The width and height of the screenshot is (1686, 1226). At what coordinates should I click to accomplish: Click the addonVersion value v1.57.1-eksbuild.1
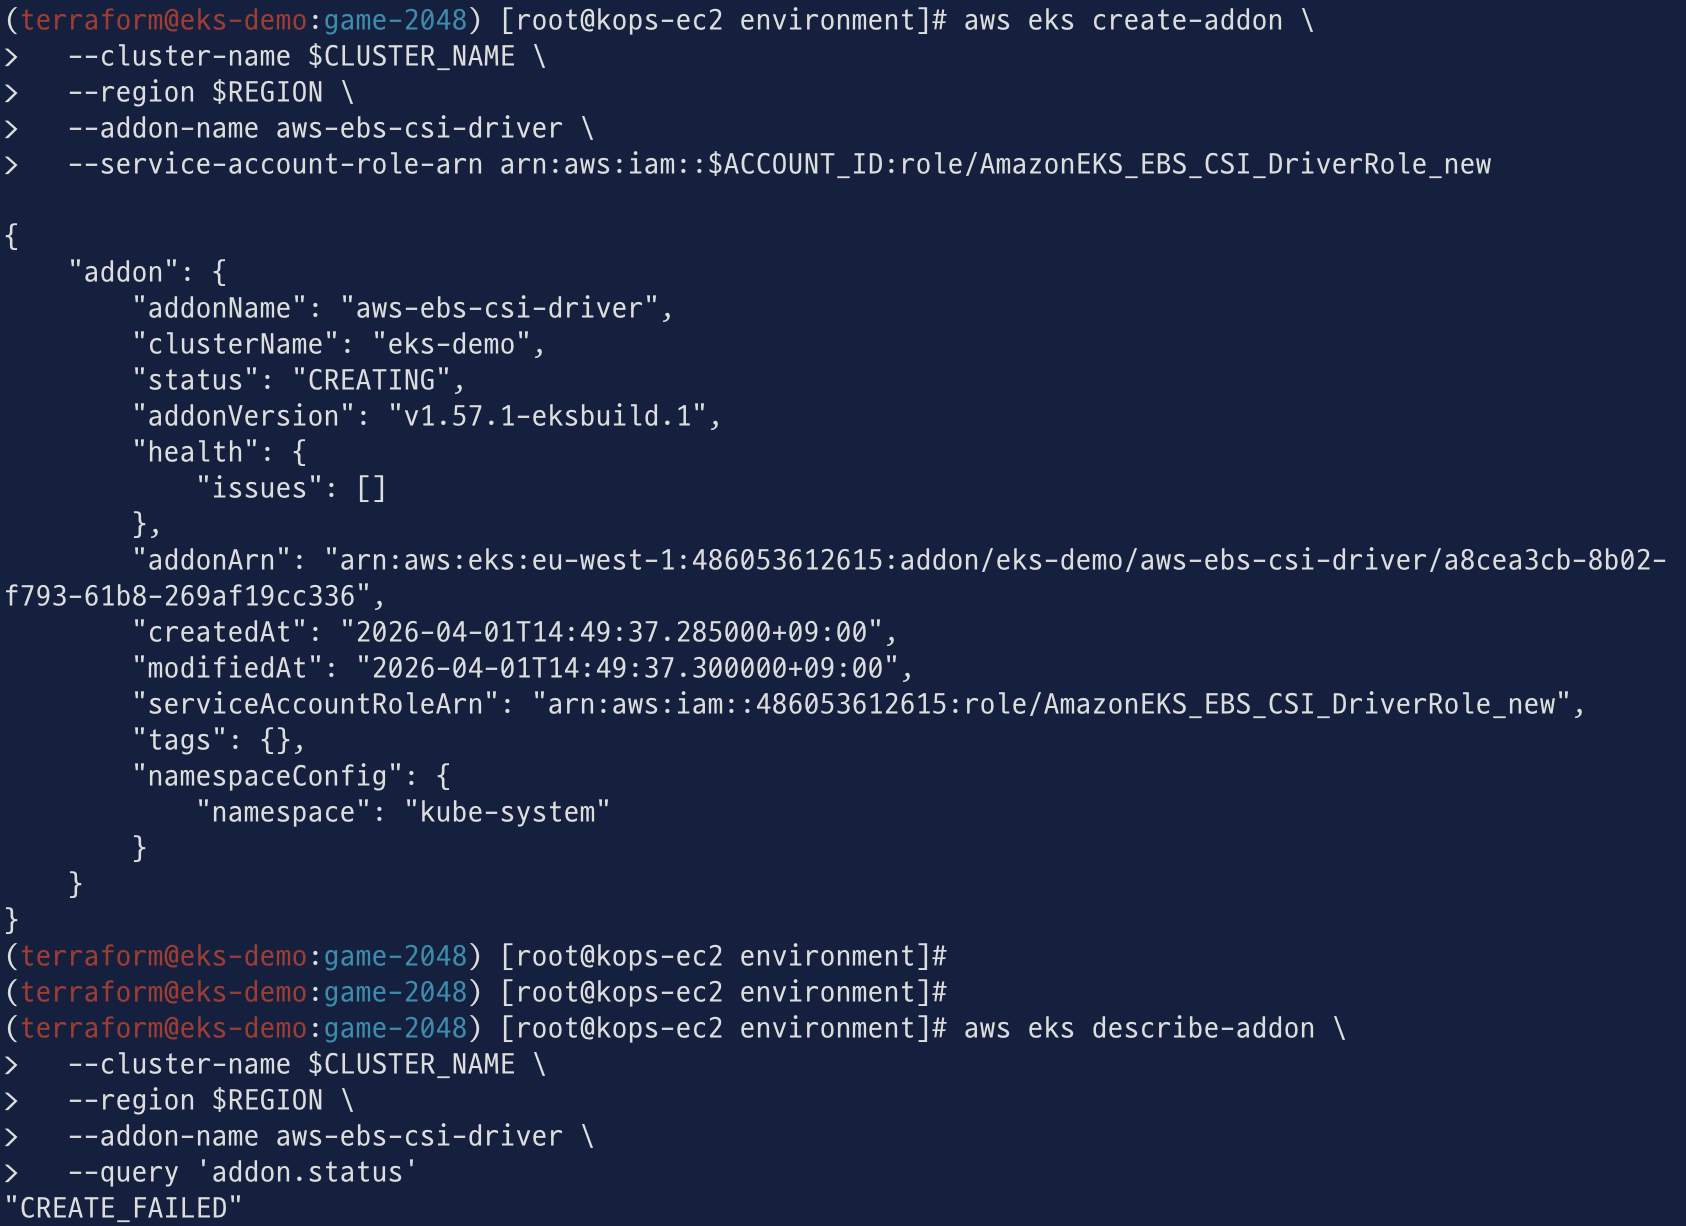click(x=547, y=416)
